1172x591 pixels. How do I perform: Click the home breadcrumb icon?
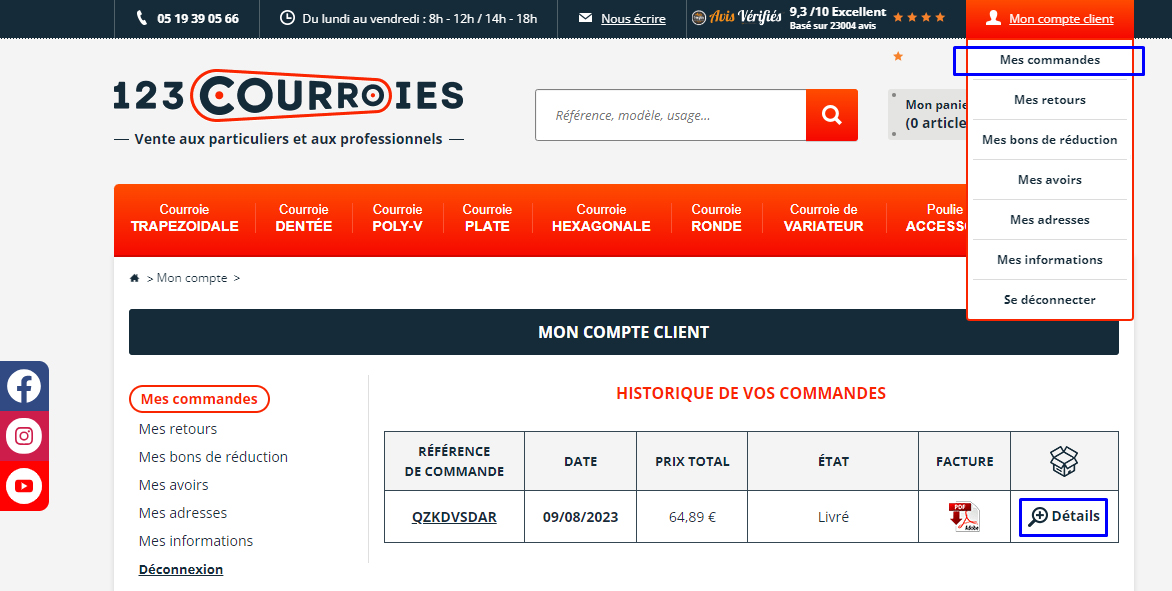(135, 278)
